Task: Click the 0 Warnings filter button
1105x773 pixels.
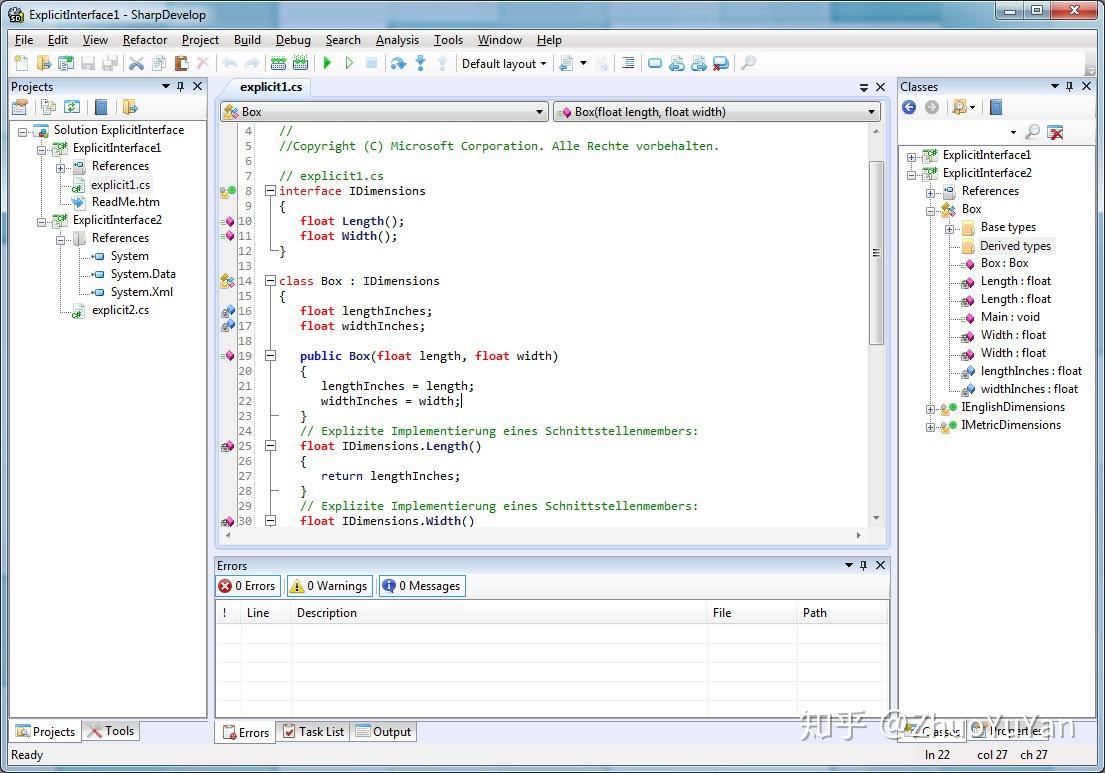Action: point(328,586)
